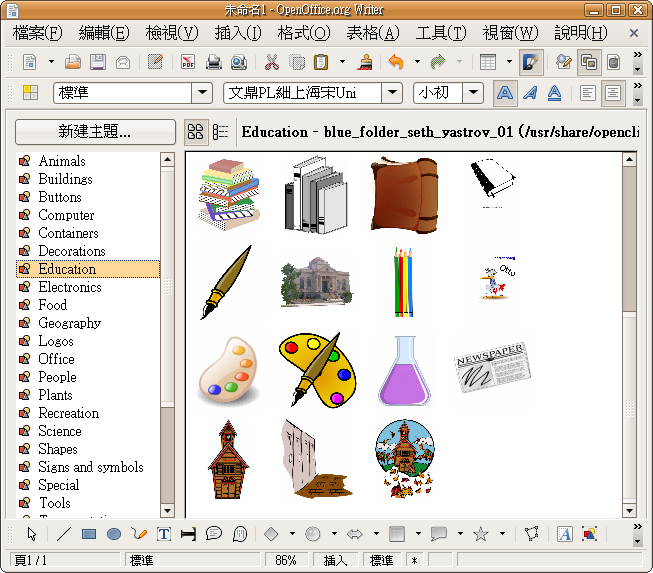Click the Undo arrow icon
This screenshot has height=573, width=653.
coord(396,62)
